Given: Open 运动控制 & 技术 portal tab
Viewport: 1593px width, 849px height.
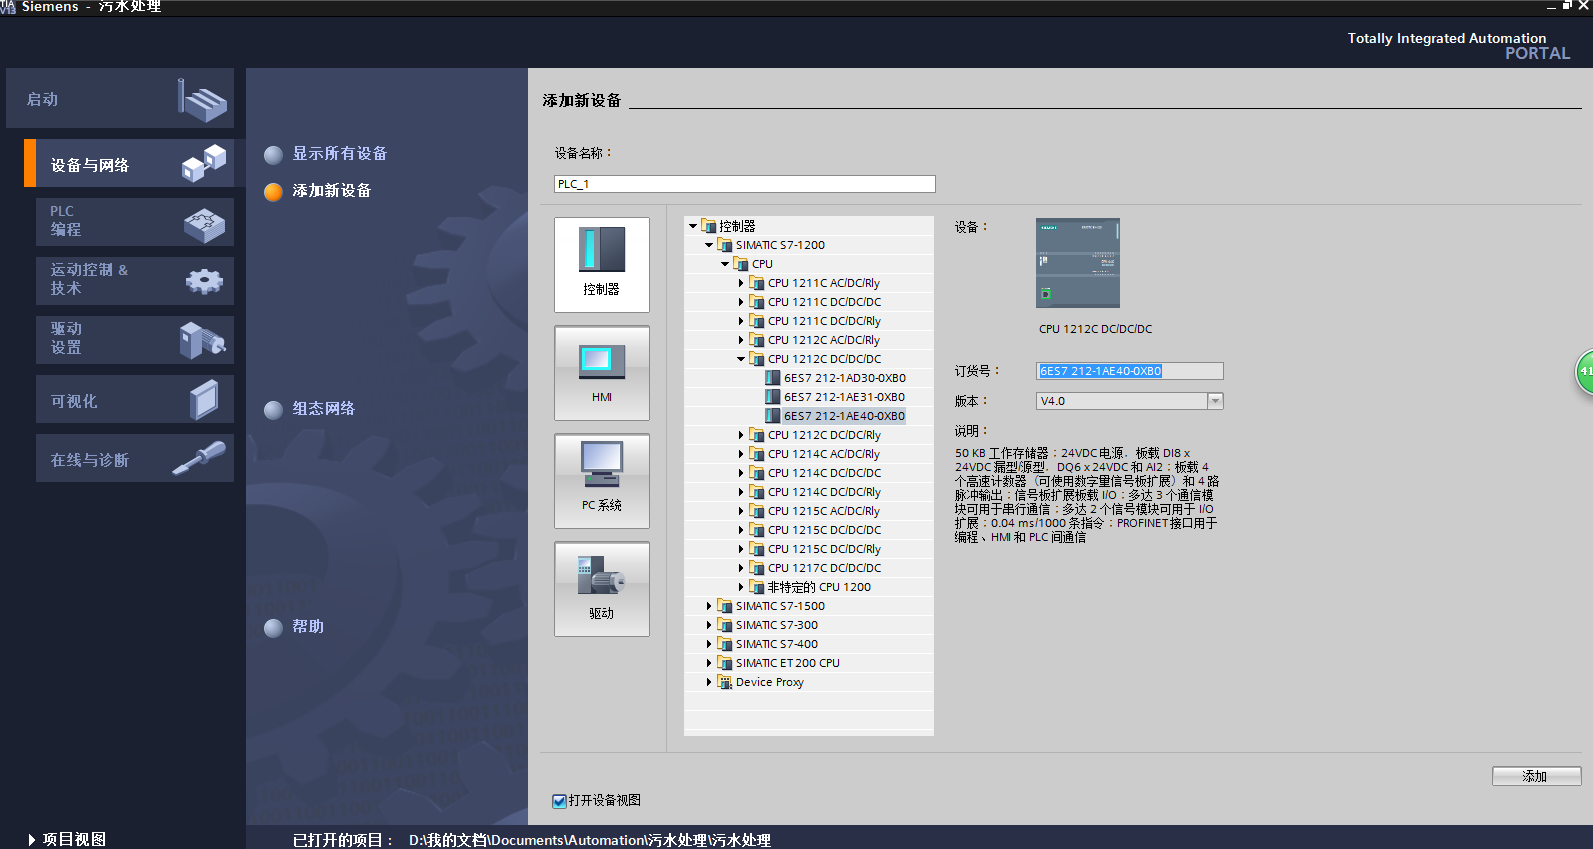Looking at the screenshot, I should (x=134, y=280).
